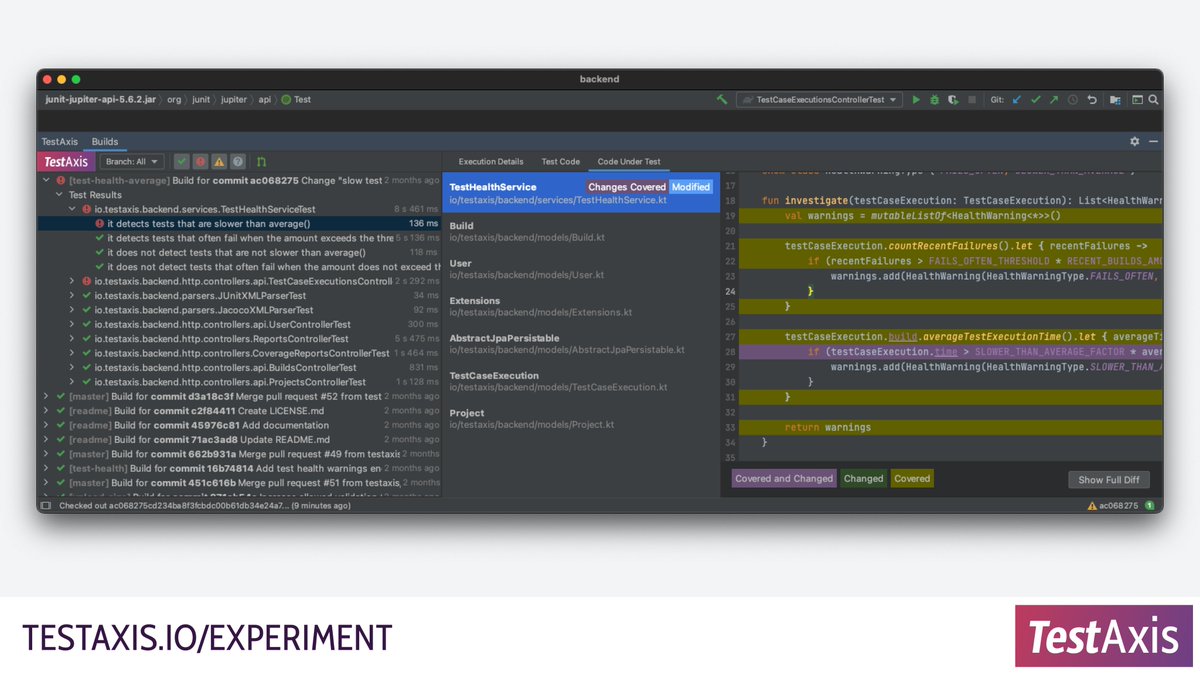Toggle the passed builds green check filter
The height and width of the screenshot is (675, 1200).
pos(182,161)
